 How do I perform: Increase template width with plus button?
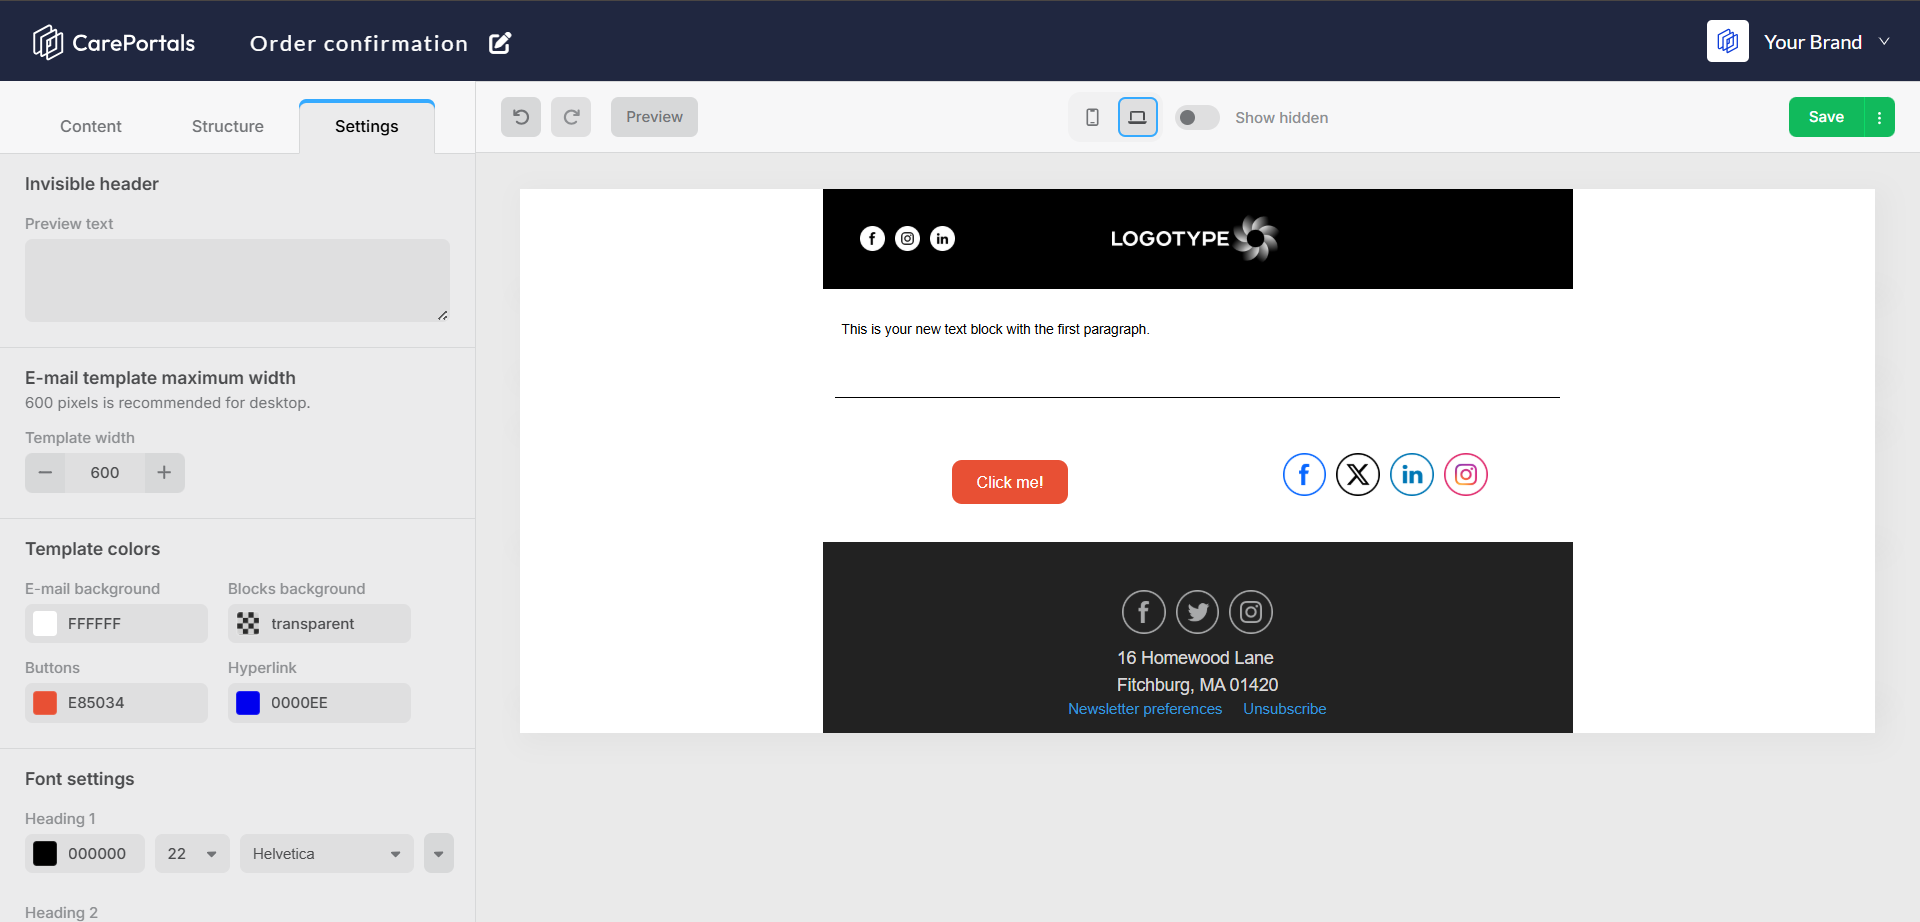pyautogui.click(x=164, y=473)
